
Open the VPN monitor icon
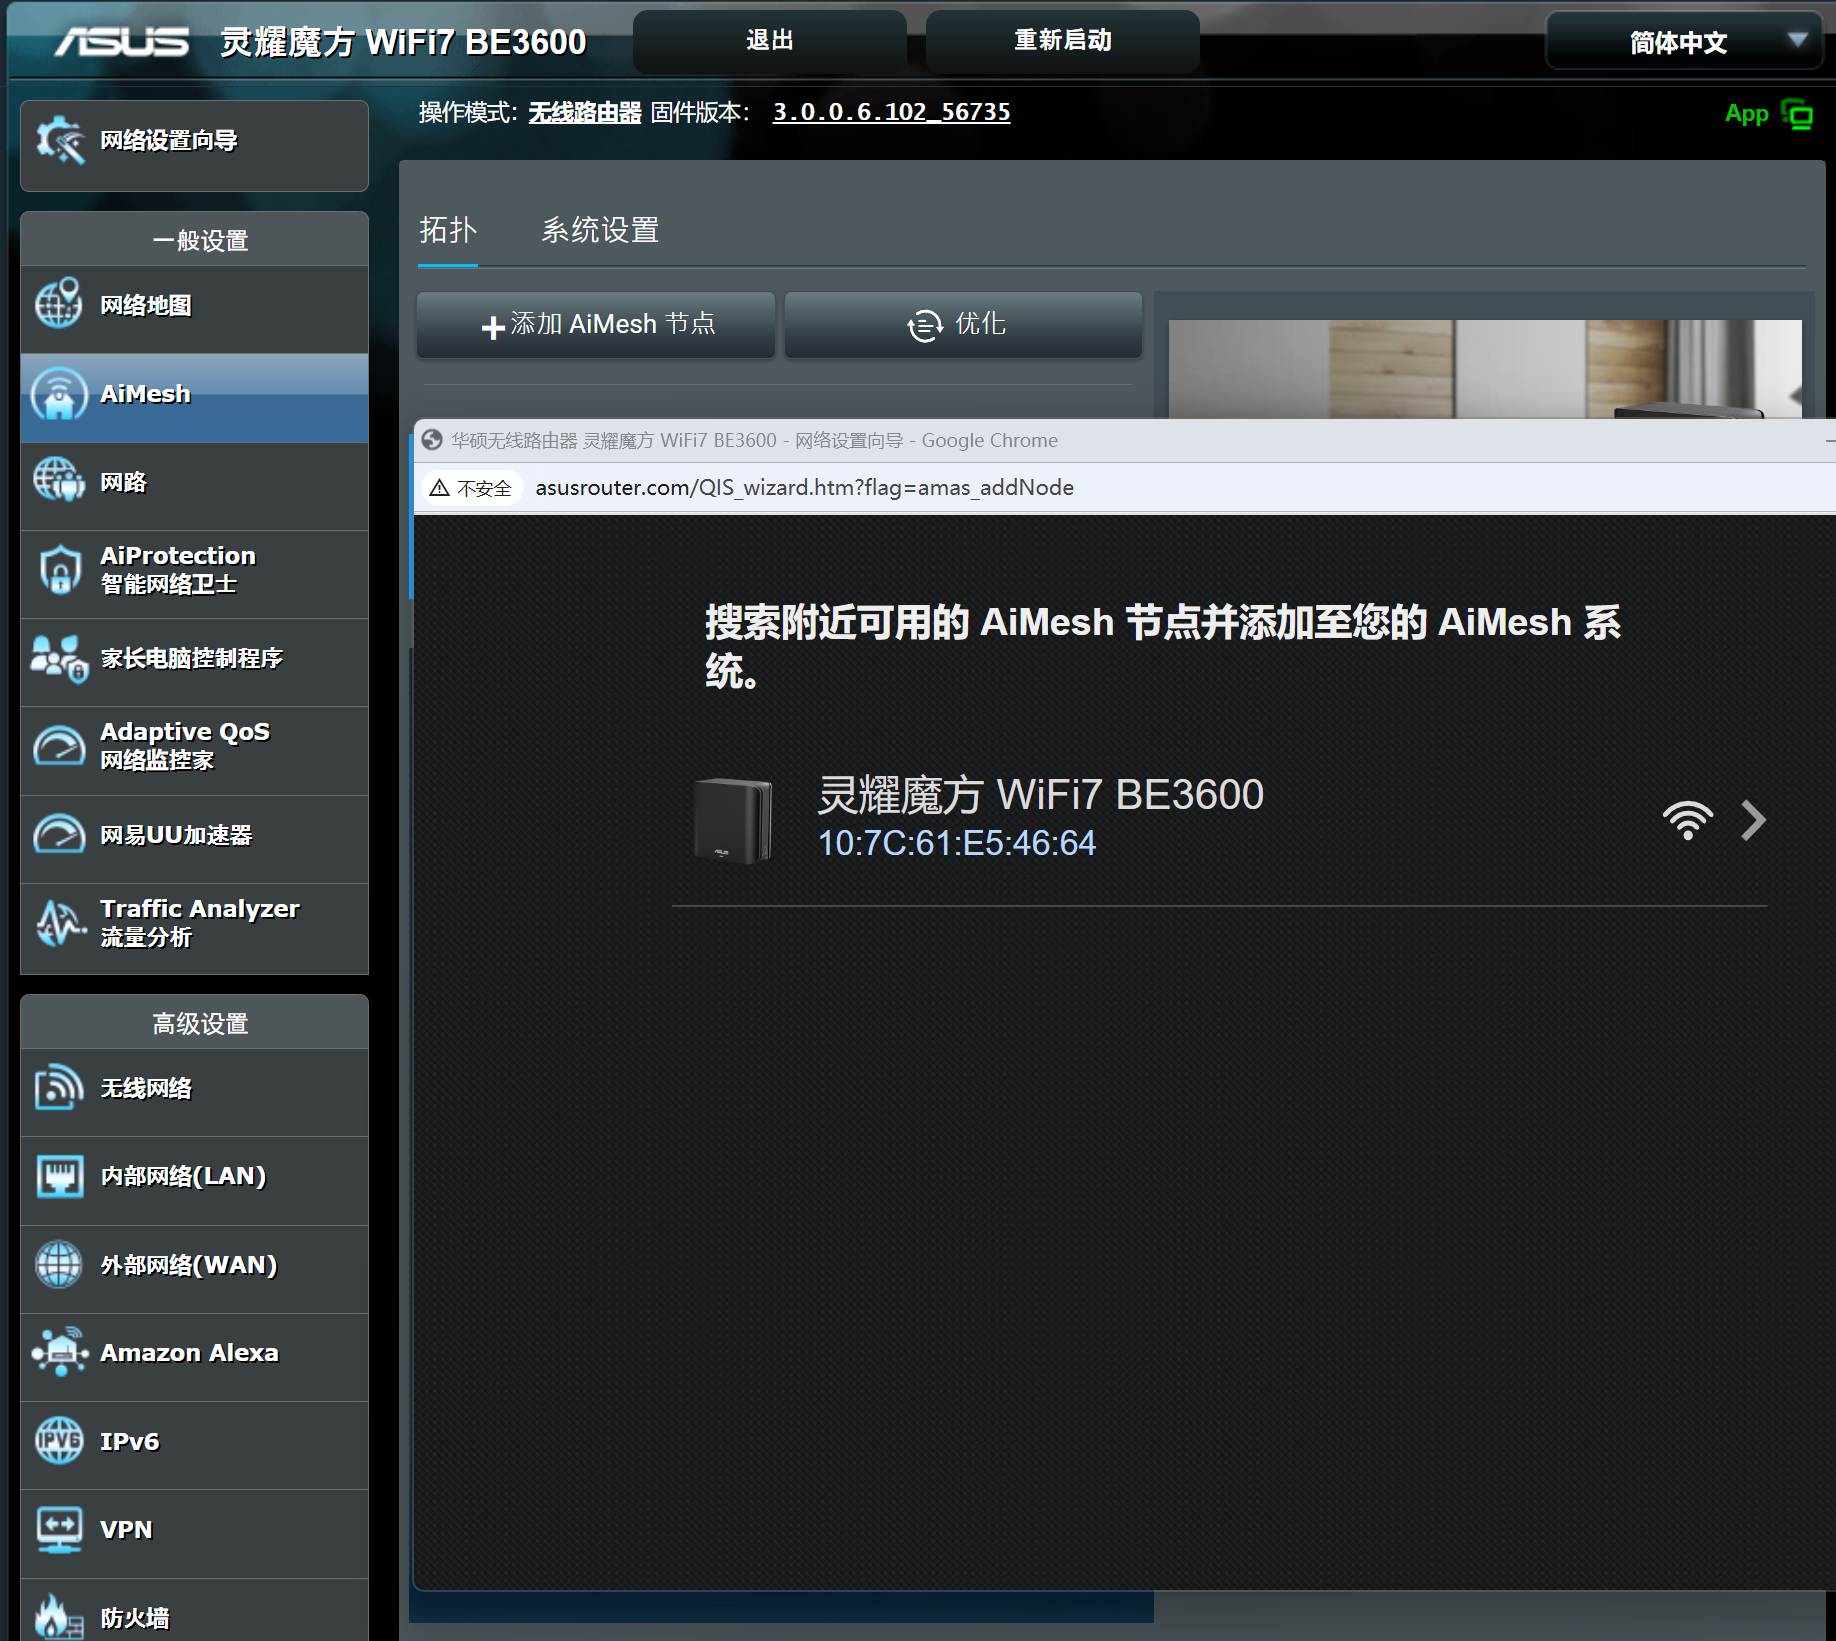(59, 1529)
